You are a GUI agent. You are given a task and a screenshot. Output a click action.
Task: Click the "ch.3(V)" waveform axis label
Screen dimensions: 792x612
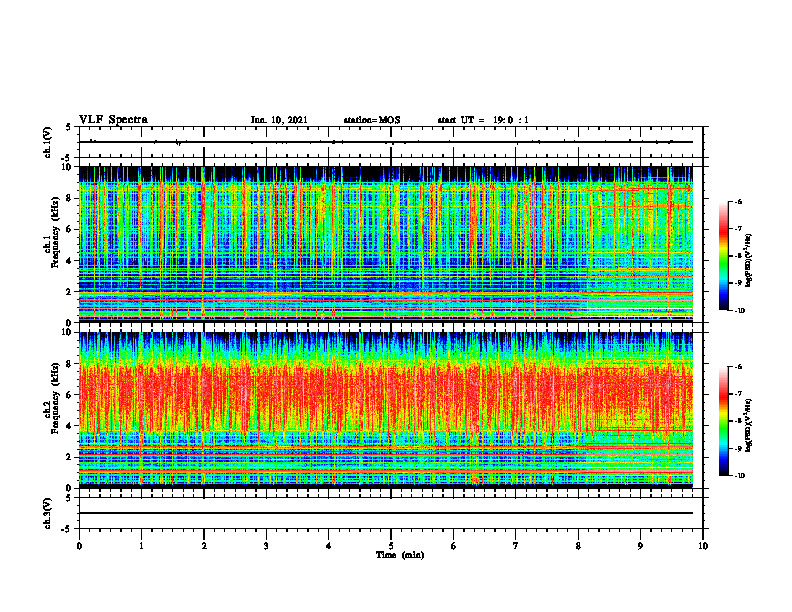pos(47,513)
